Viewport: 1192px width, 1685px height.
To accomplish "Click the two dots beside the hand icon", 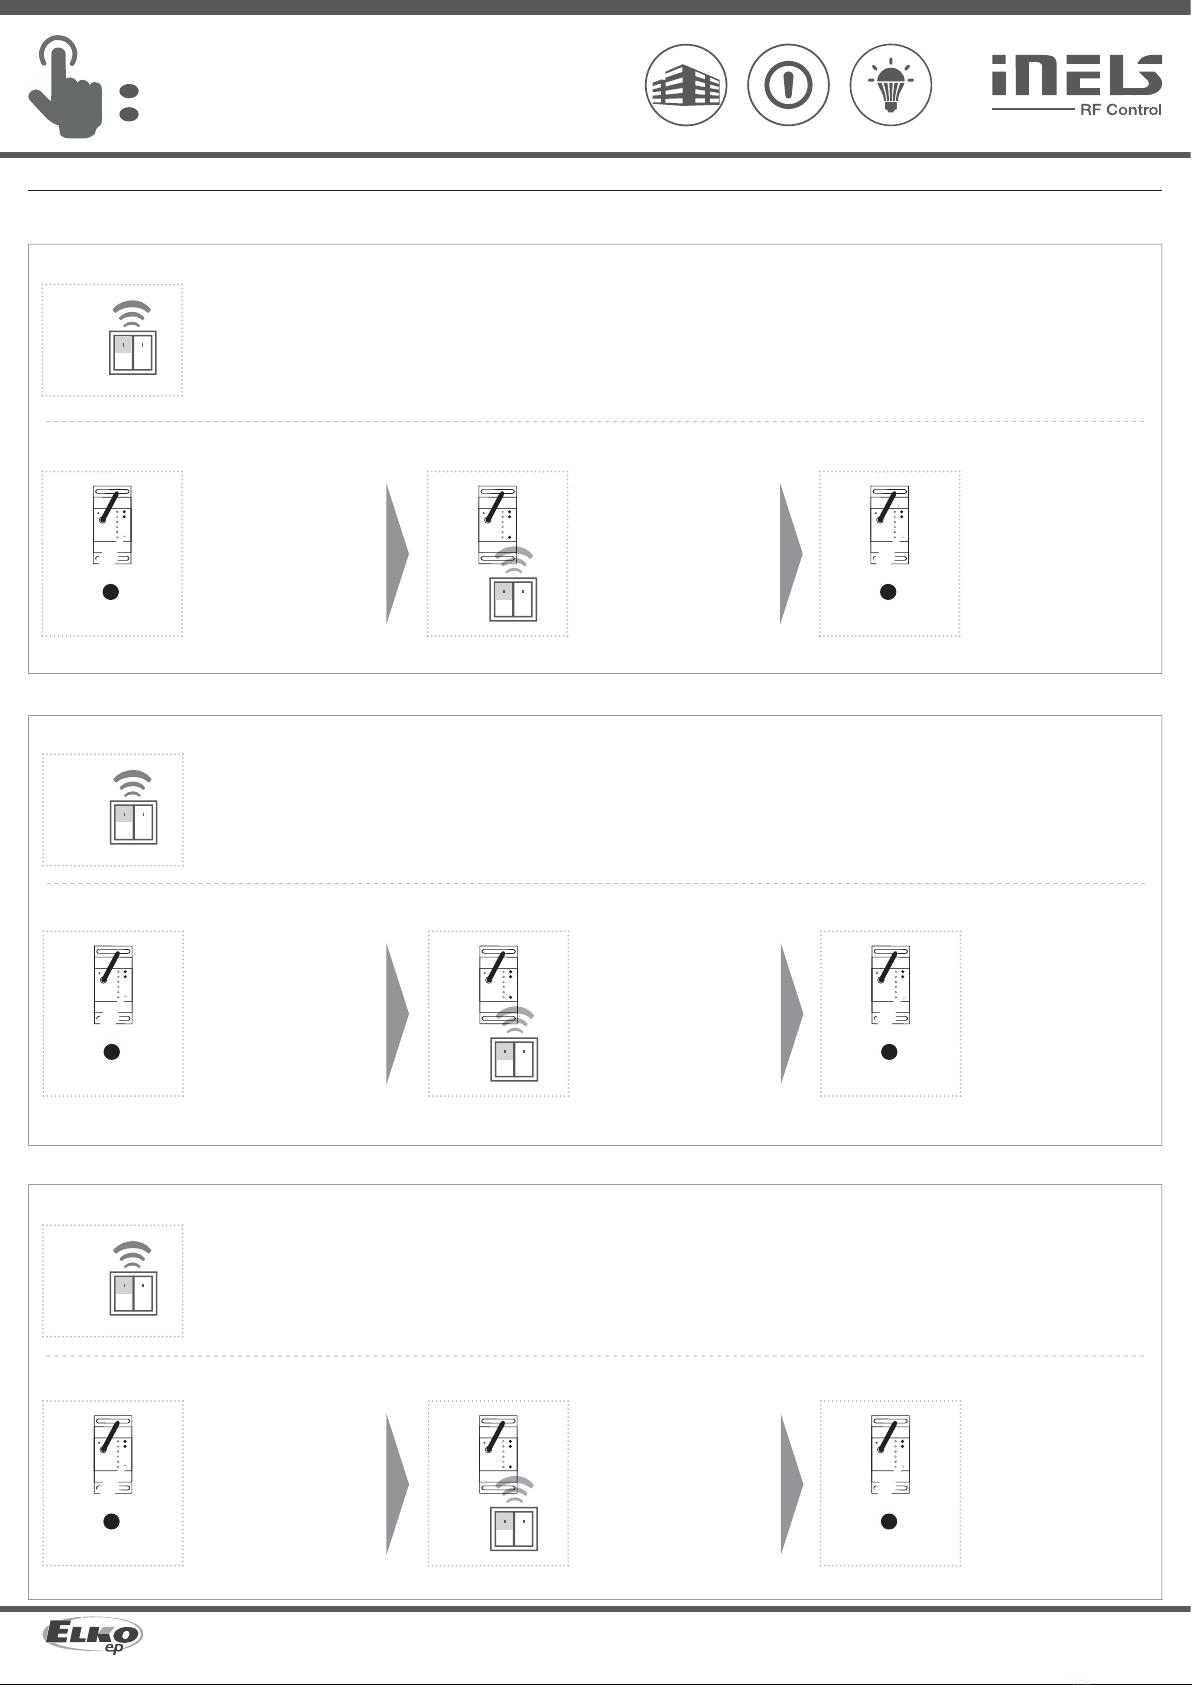I will (129, 103).
